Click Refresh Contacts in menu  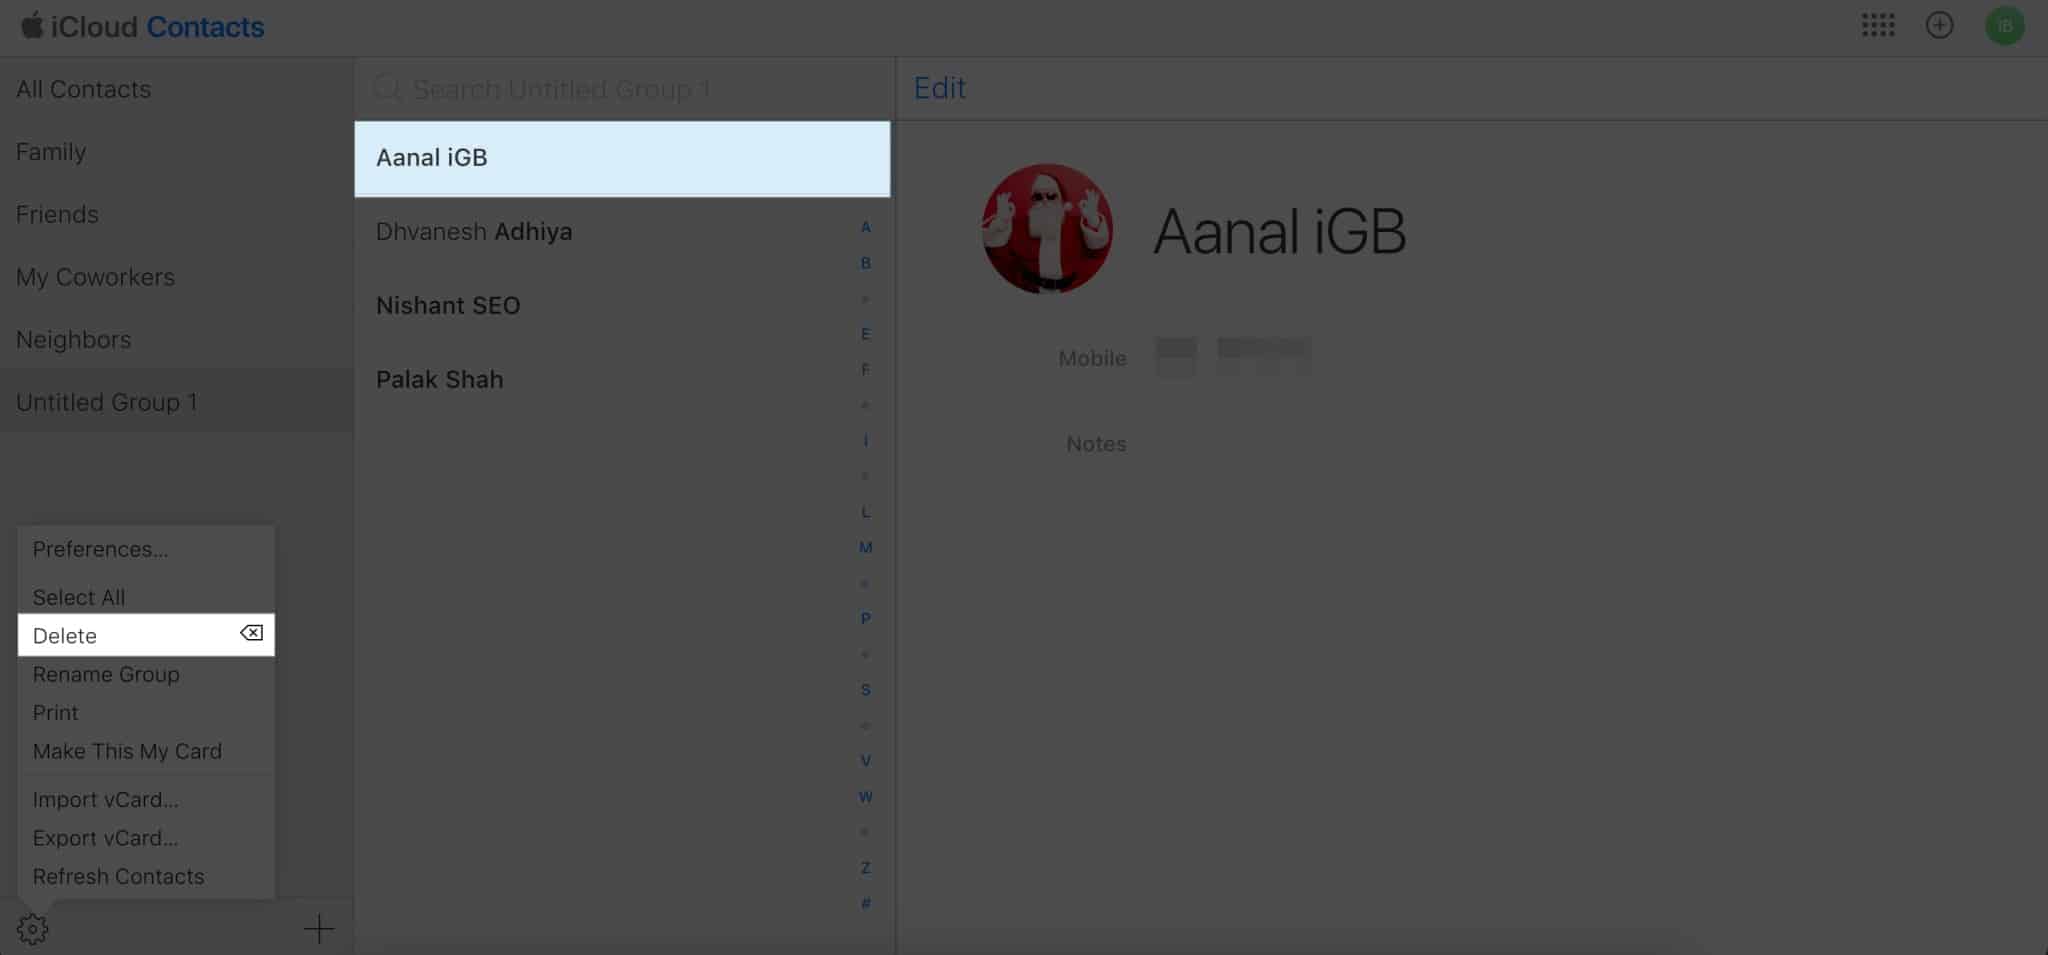[x=118, y=876]
